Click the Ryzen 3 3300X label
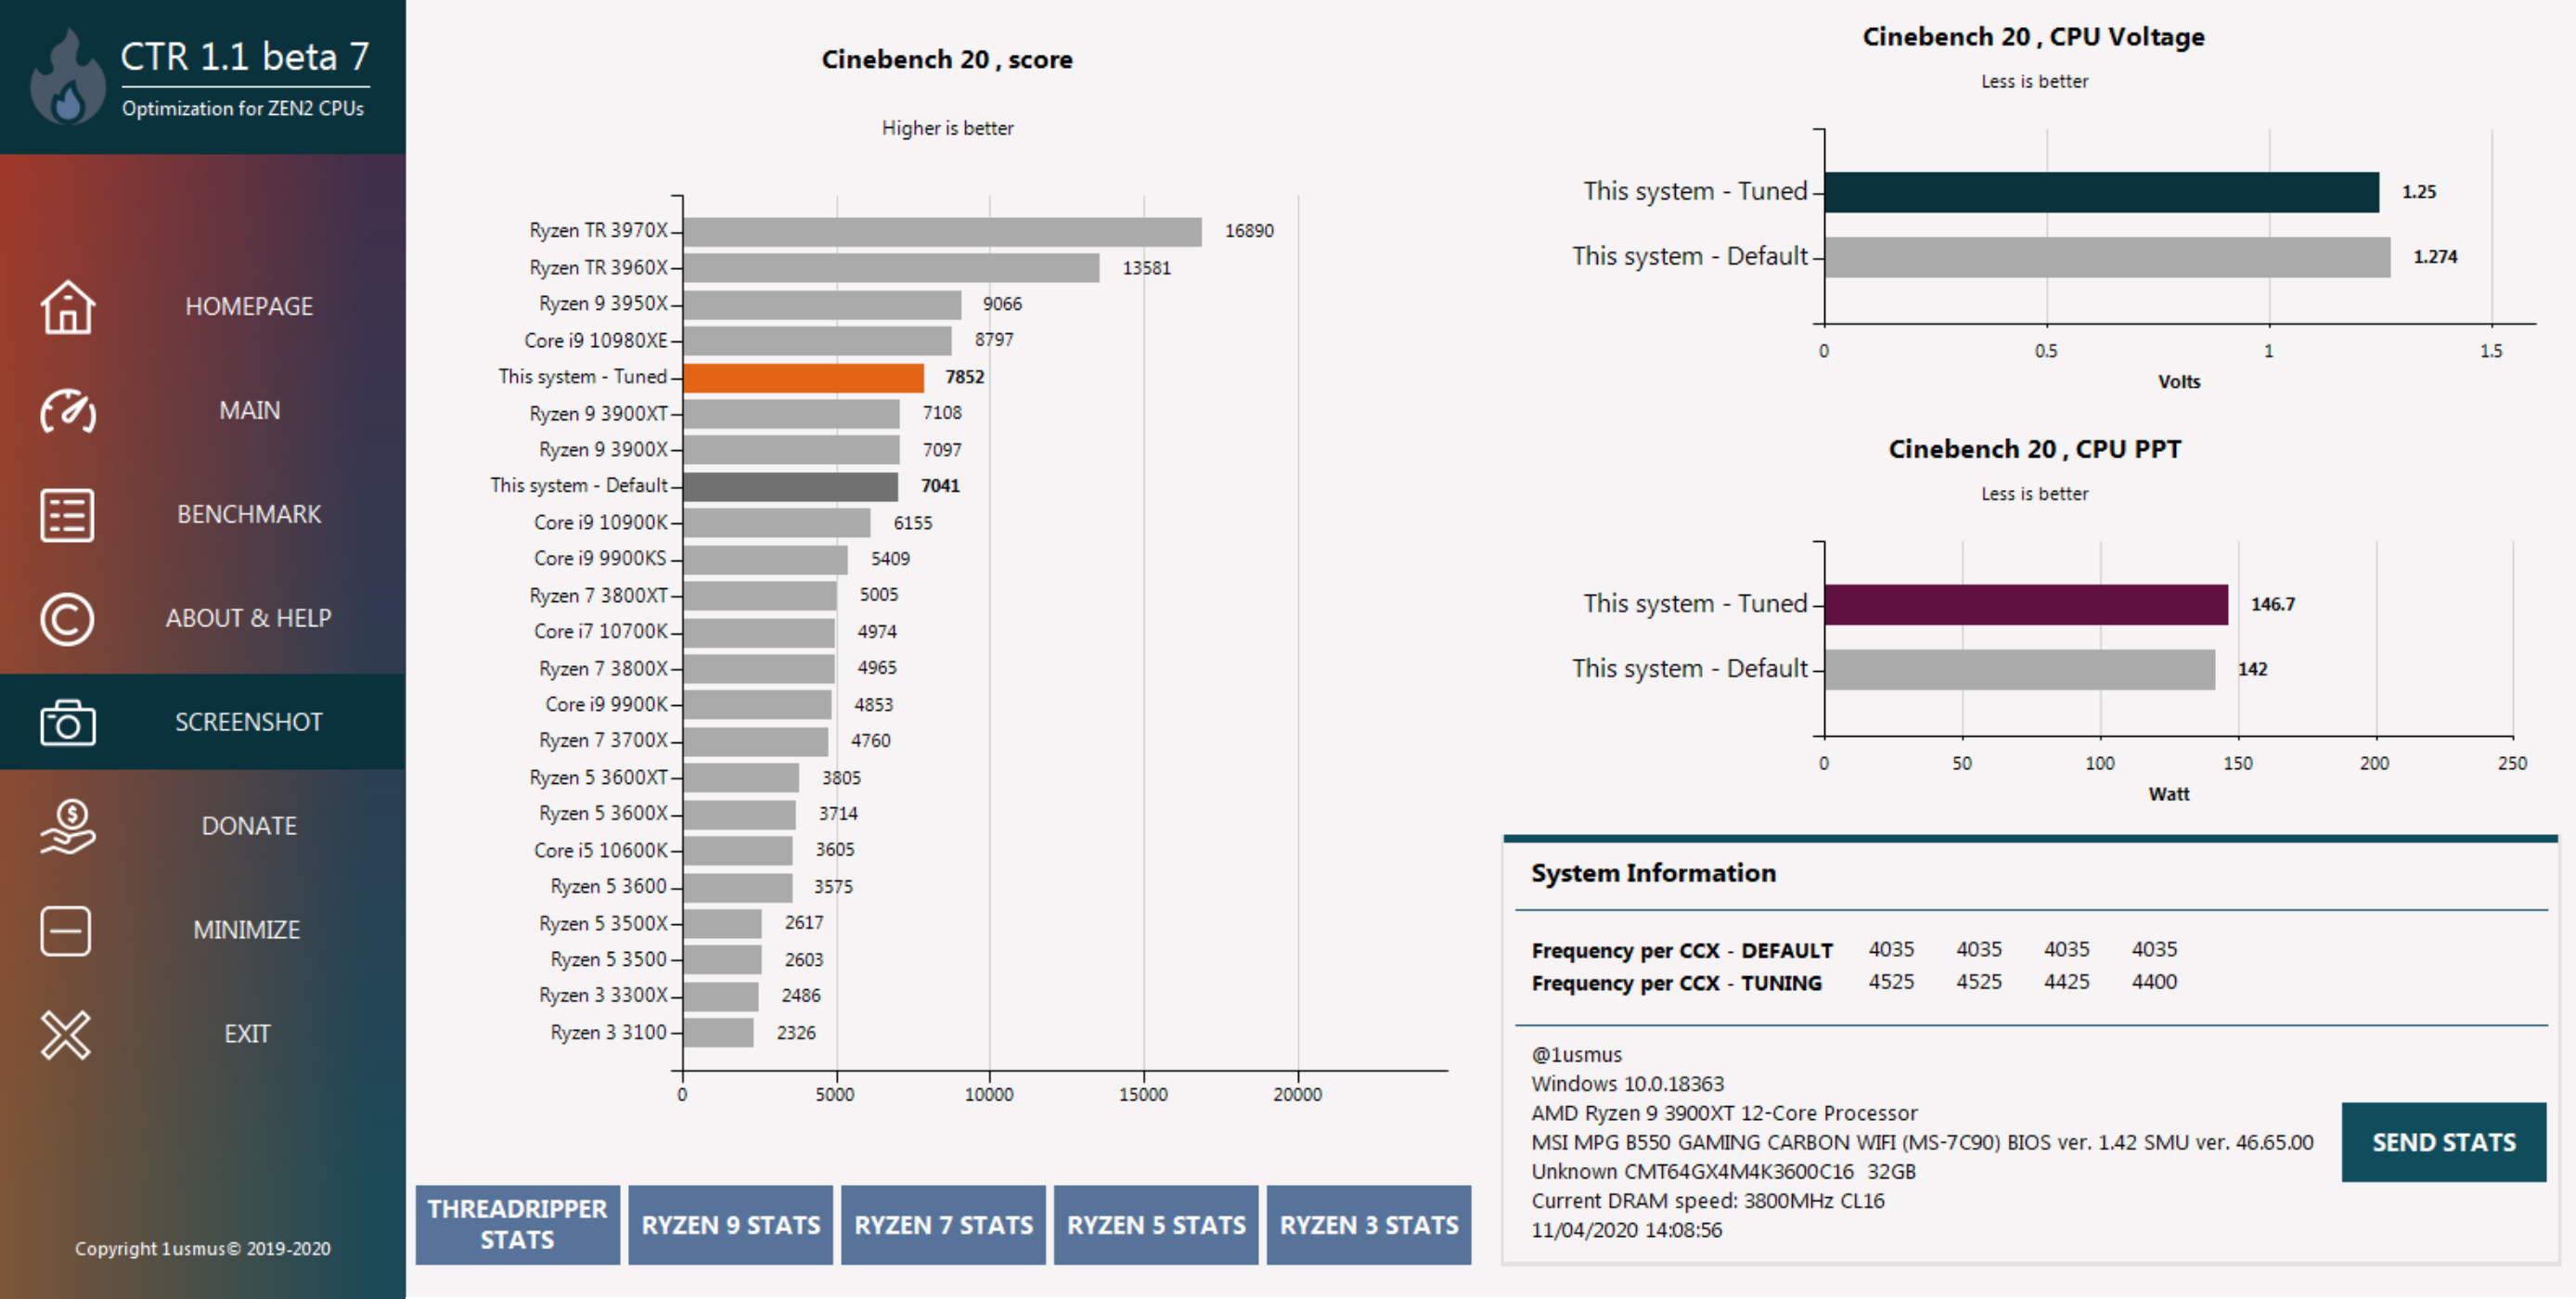2576x1299 pixels. tap(603, 995)
